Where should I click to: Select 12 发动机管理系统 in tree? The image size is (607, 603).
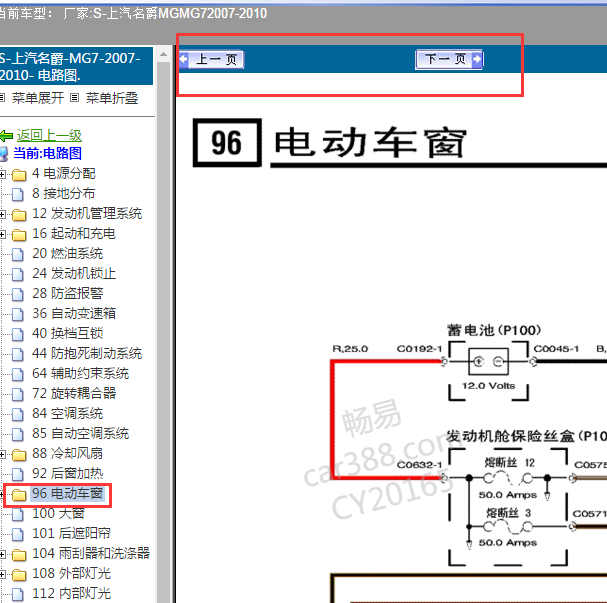(x=87, y=213)
